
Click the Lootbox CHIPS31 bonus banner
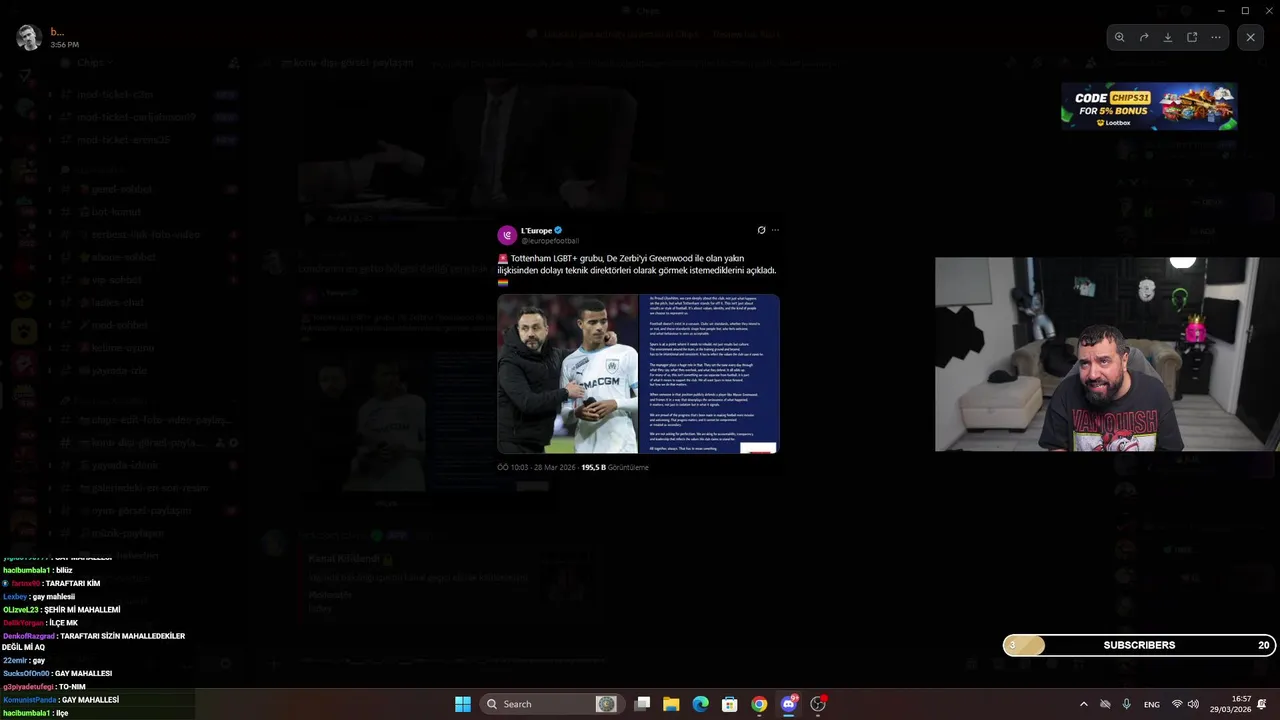pyautogui.click(x=1149, y=106)
